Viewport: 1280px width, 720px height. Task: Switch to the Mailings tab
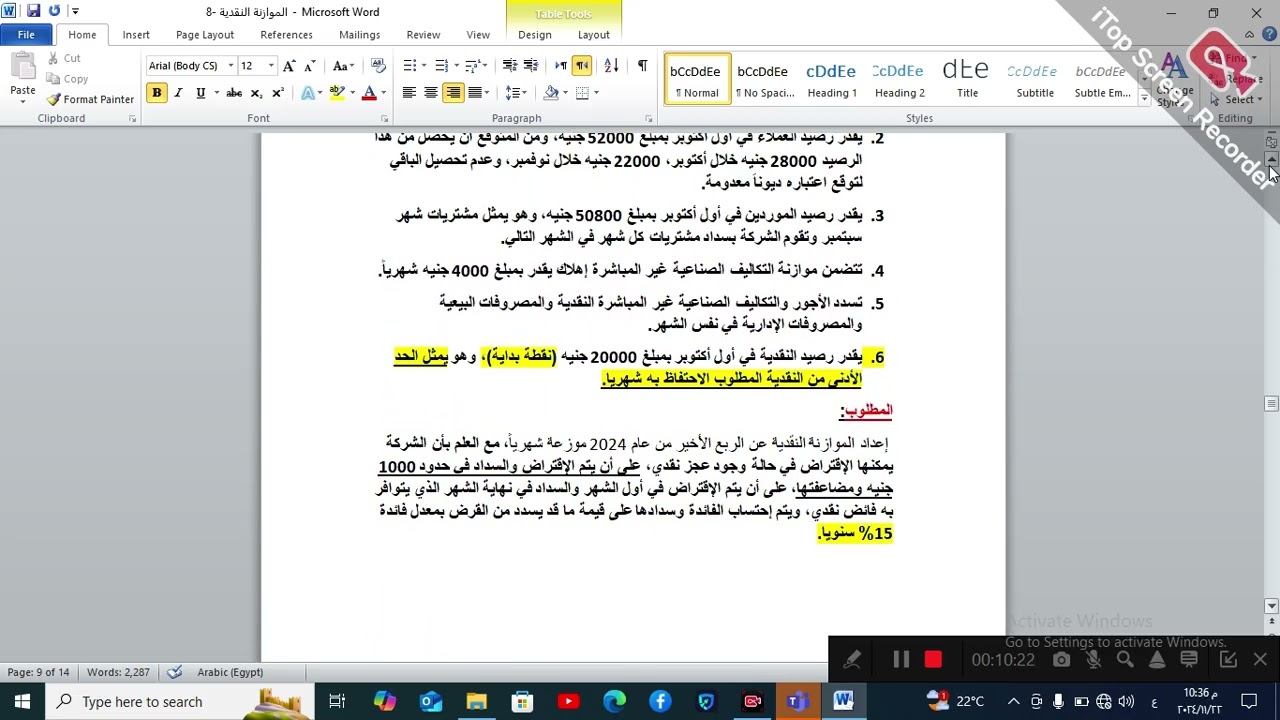click(359, 35)
